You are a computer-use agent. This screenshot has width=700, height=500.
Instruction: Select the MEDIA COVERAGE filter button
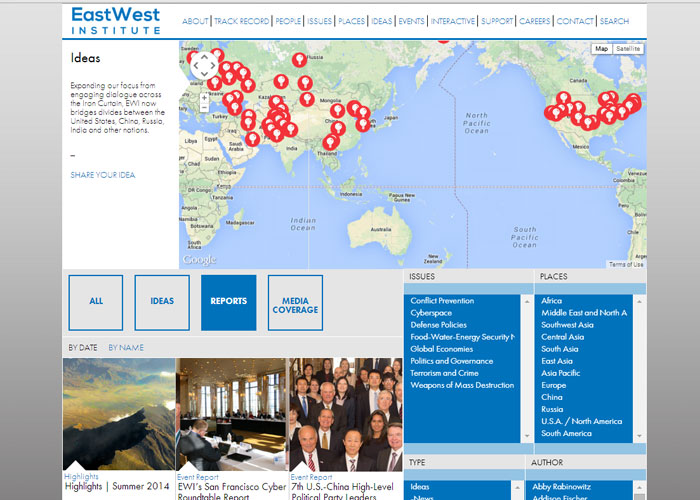coord(295,303)
